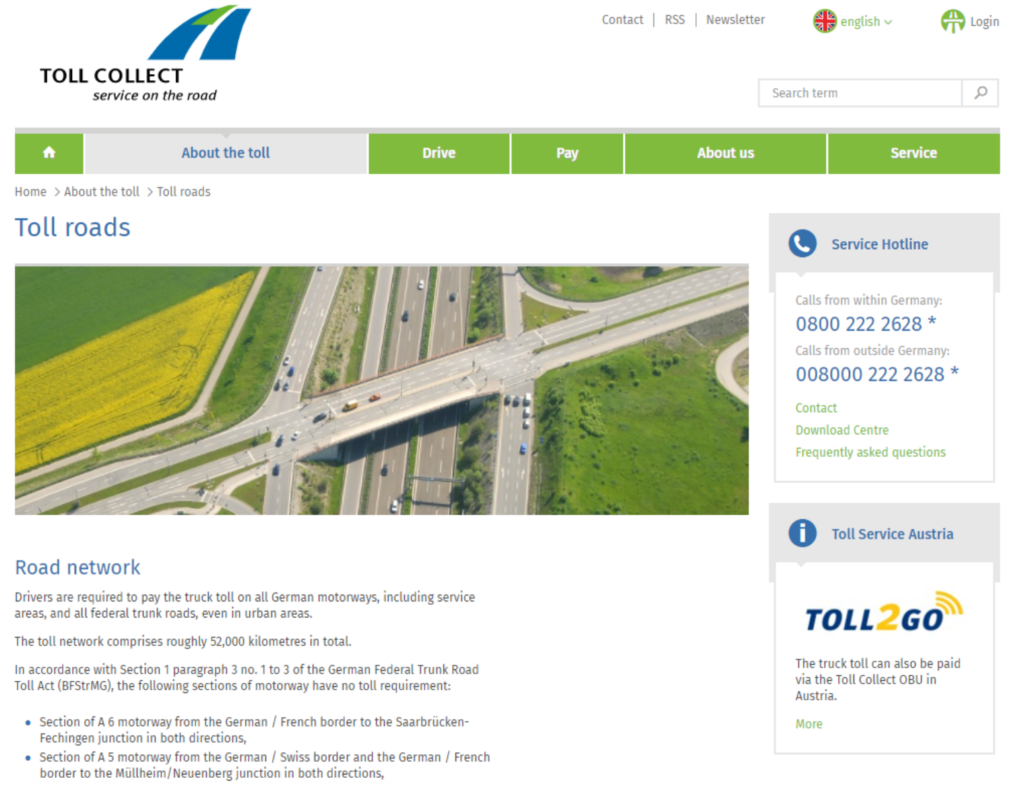Open the english language dropdown

click(866, 22)
